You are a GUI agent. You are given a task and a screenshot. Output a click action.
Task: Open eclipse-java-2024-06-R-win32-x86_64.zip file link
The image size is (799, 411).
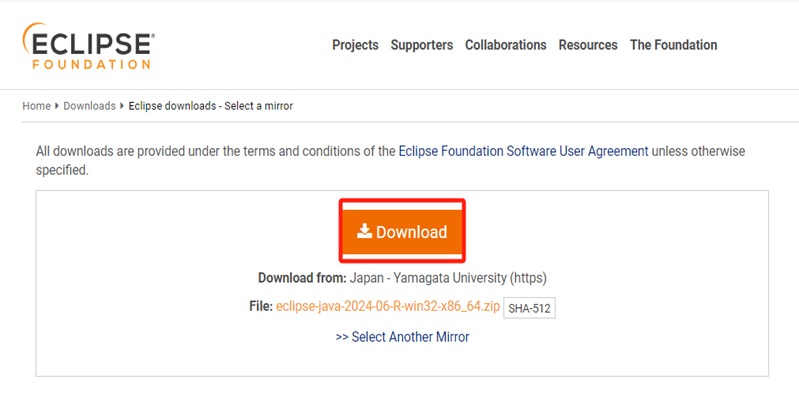click(x=388, y=307)
